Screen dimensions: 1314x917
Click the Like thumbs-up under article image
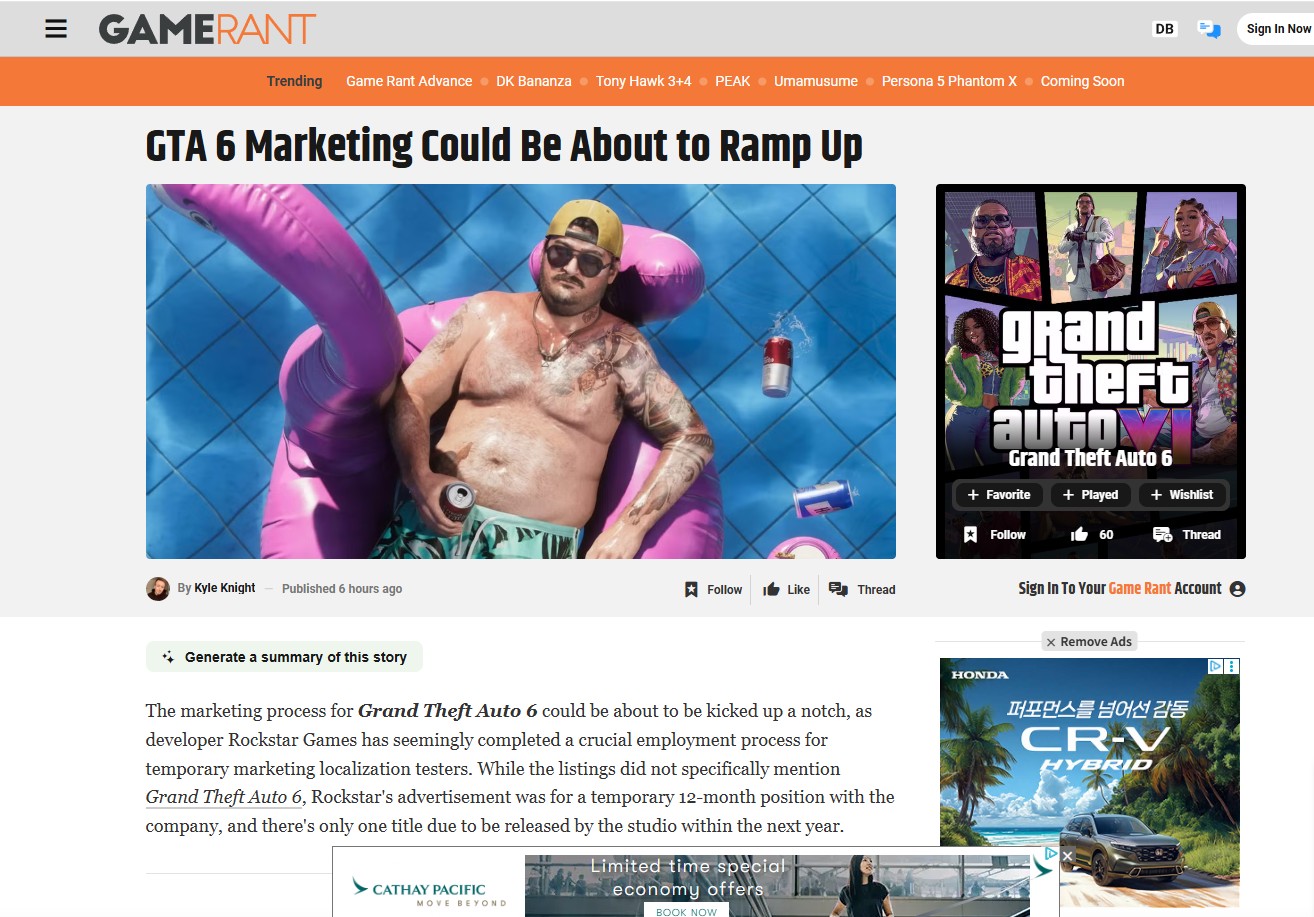(786, 590)
